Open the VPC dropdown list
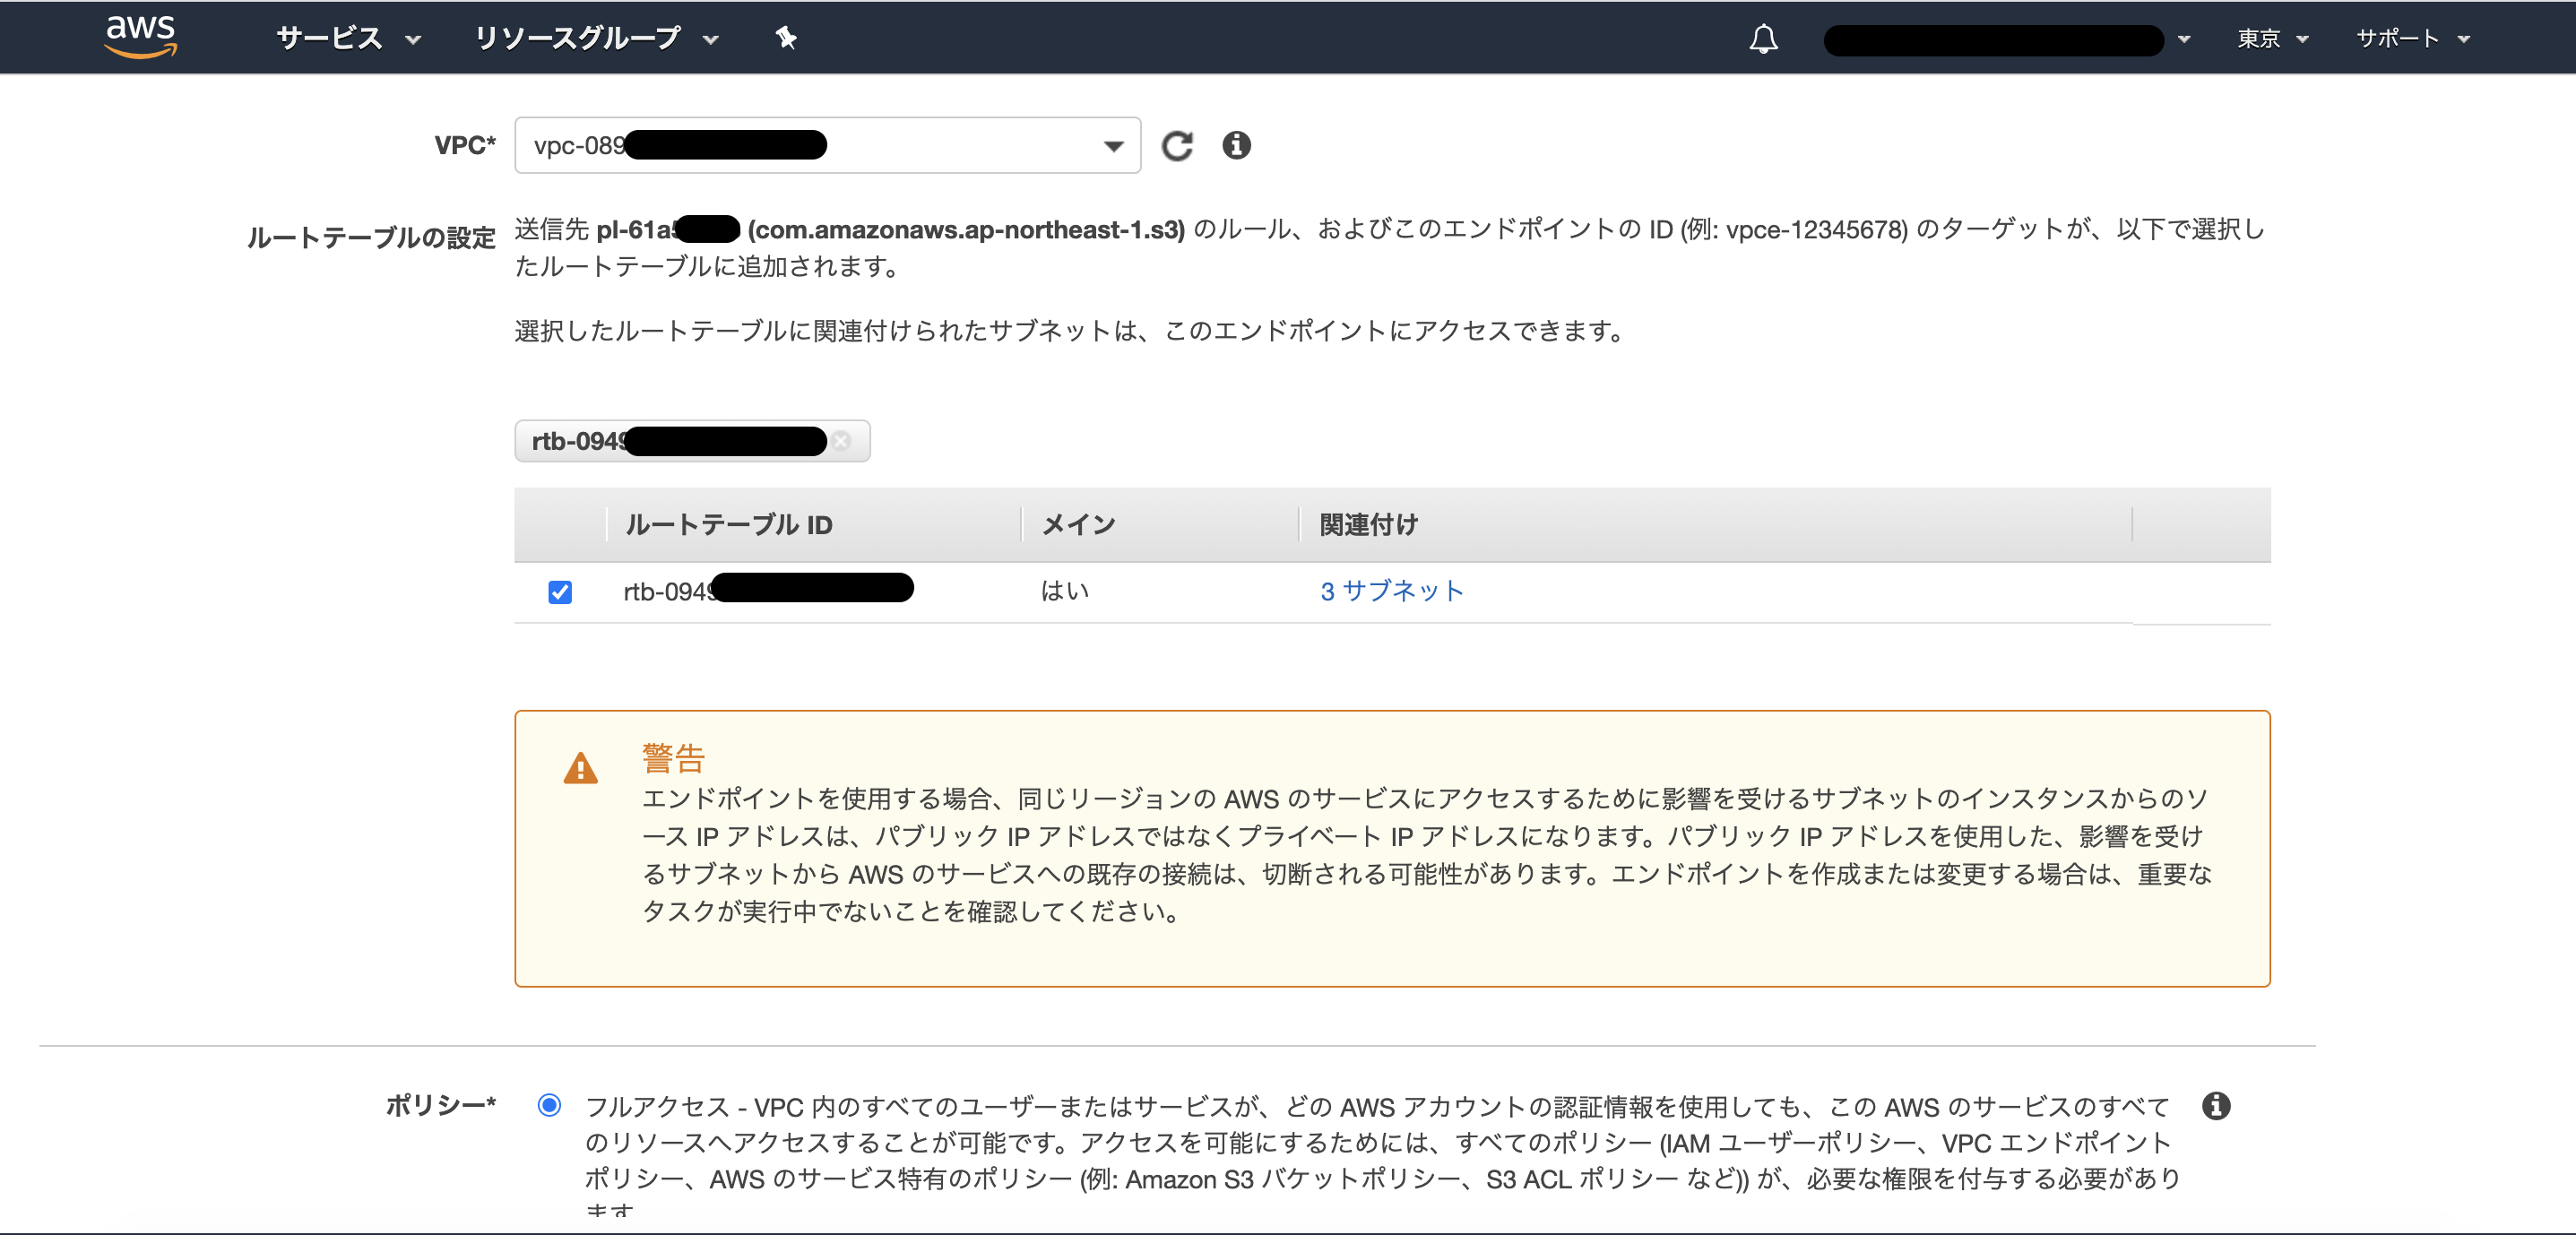The width and height of the screenshot is (2576, 1235). (x=1113, y=145)
